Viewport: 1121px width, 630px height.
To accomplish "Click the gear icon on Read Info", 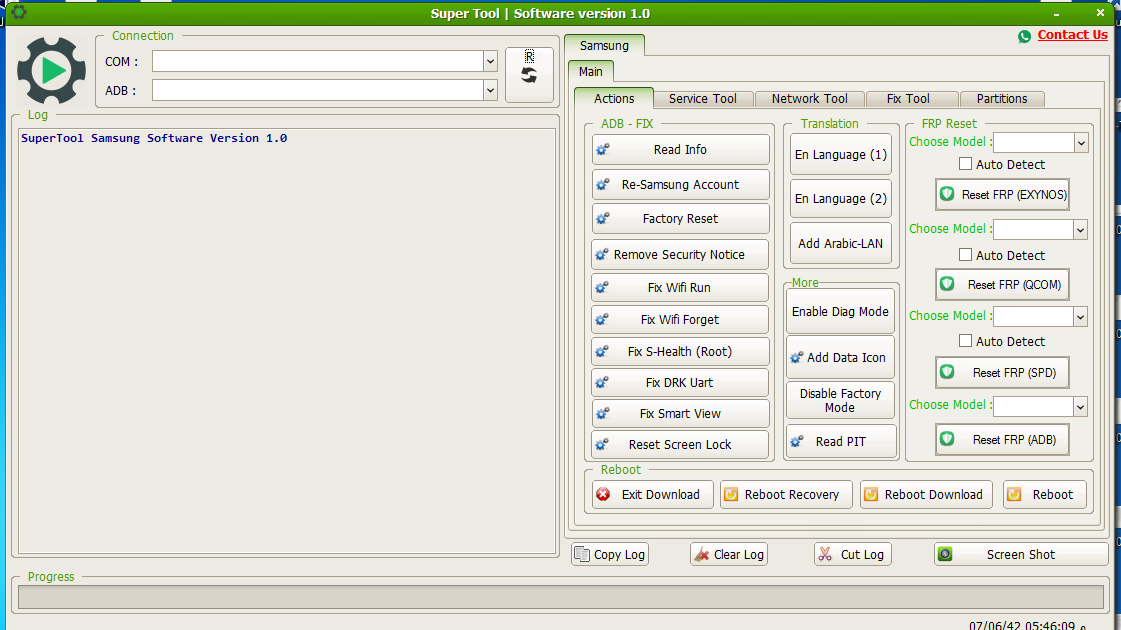I will click(x=603, y=149).
